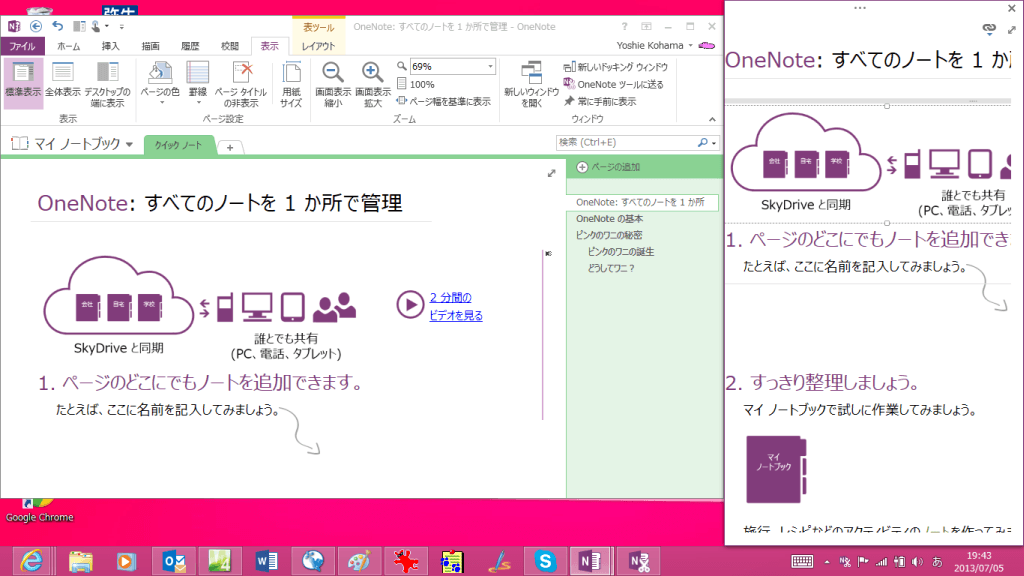Screen dimensions: 1024x576
Task: Click Add Page (ページの追加)
Action: [x=608, y=167]
